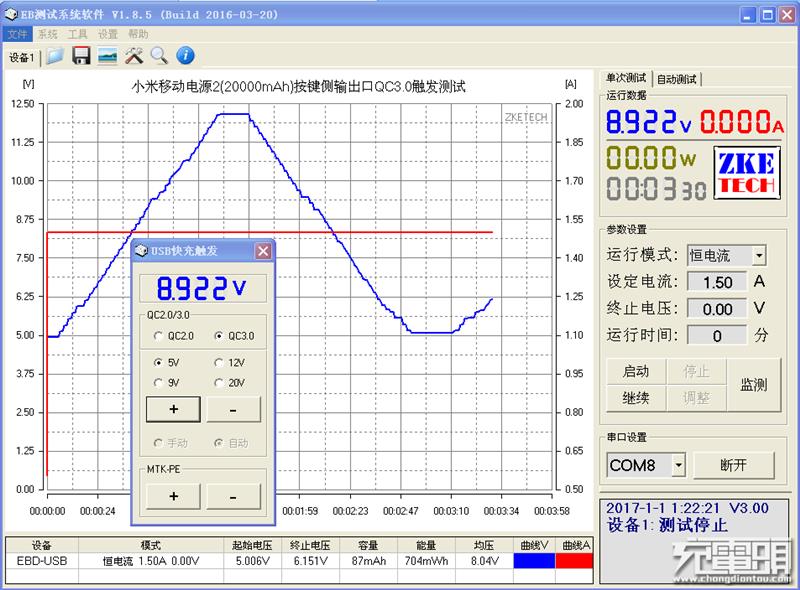Click the picture export toolbar icon

108,56
